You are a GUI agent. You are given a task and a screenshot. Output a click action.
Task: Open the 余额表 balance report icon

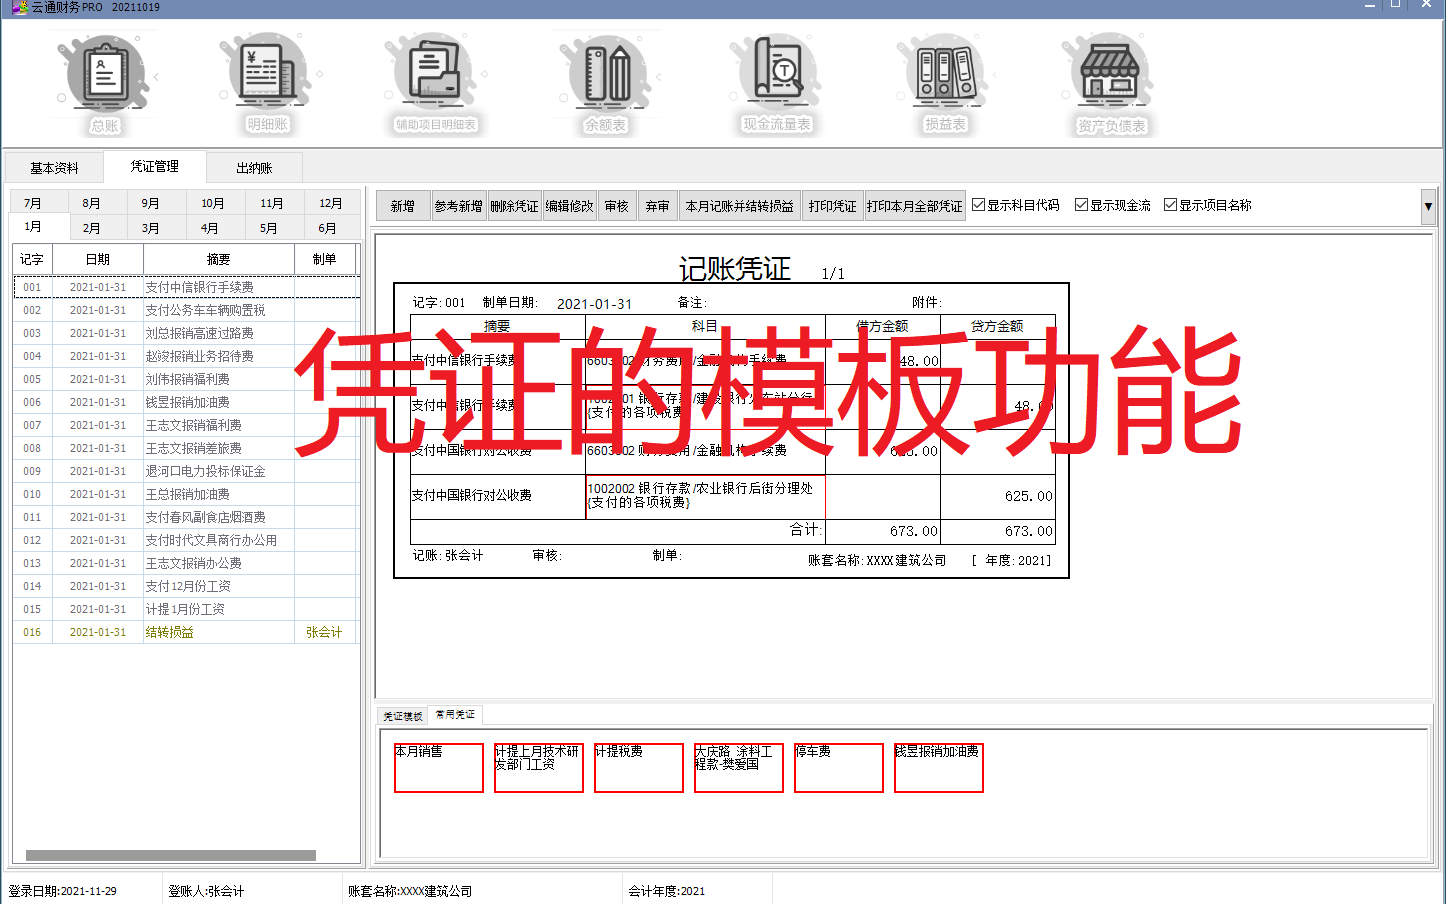pos(604,82)
